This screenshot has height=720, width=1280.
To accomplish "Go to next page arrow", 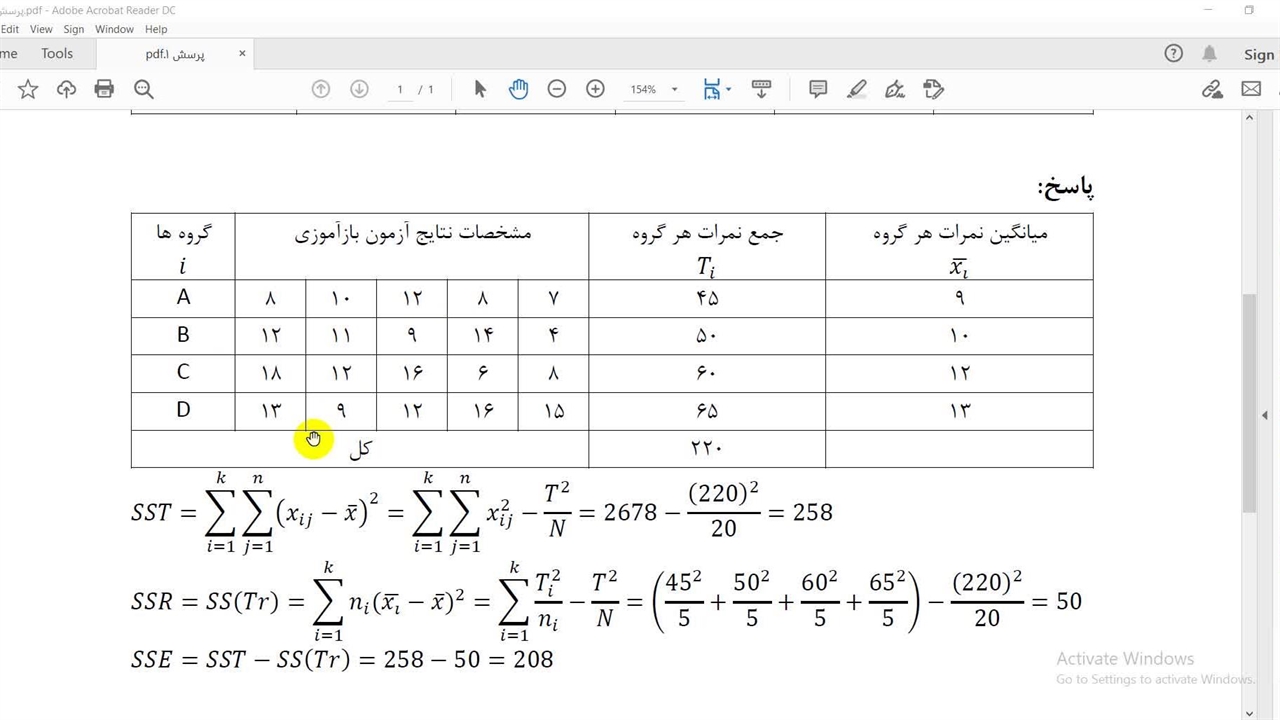I will [359, 90].
